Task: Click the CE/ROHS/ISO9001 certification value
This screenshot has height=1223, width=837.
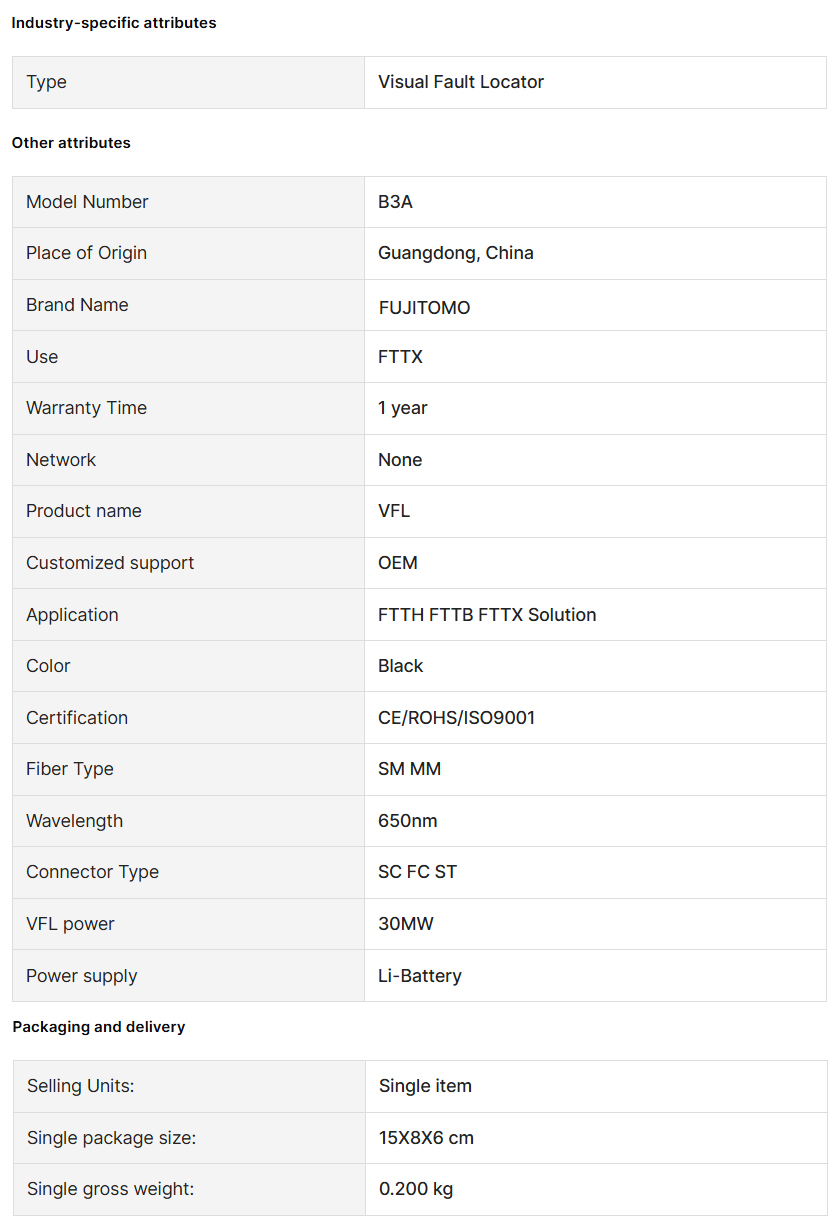Action: coord(457,718)
